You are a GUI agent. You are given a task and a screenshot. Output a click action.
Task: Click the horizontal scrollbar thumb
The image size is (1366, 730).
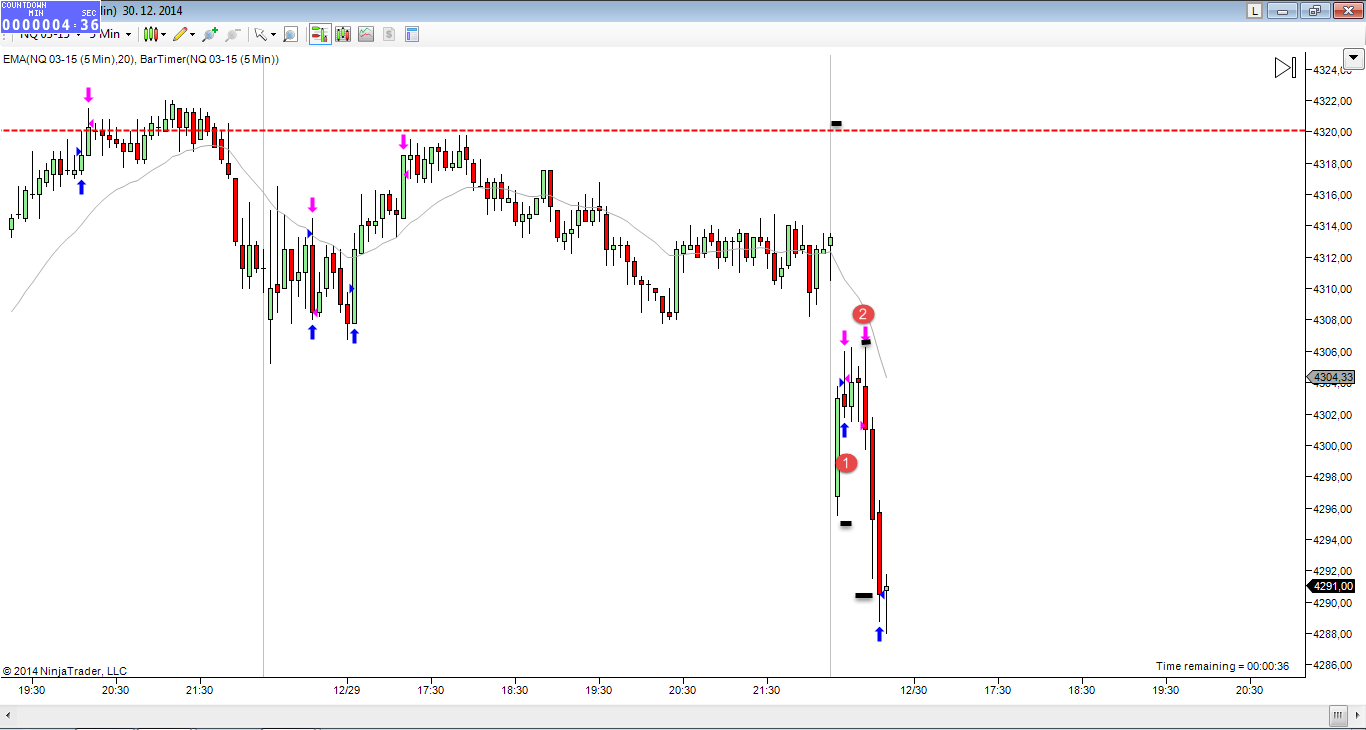1337,716
